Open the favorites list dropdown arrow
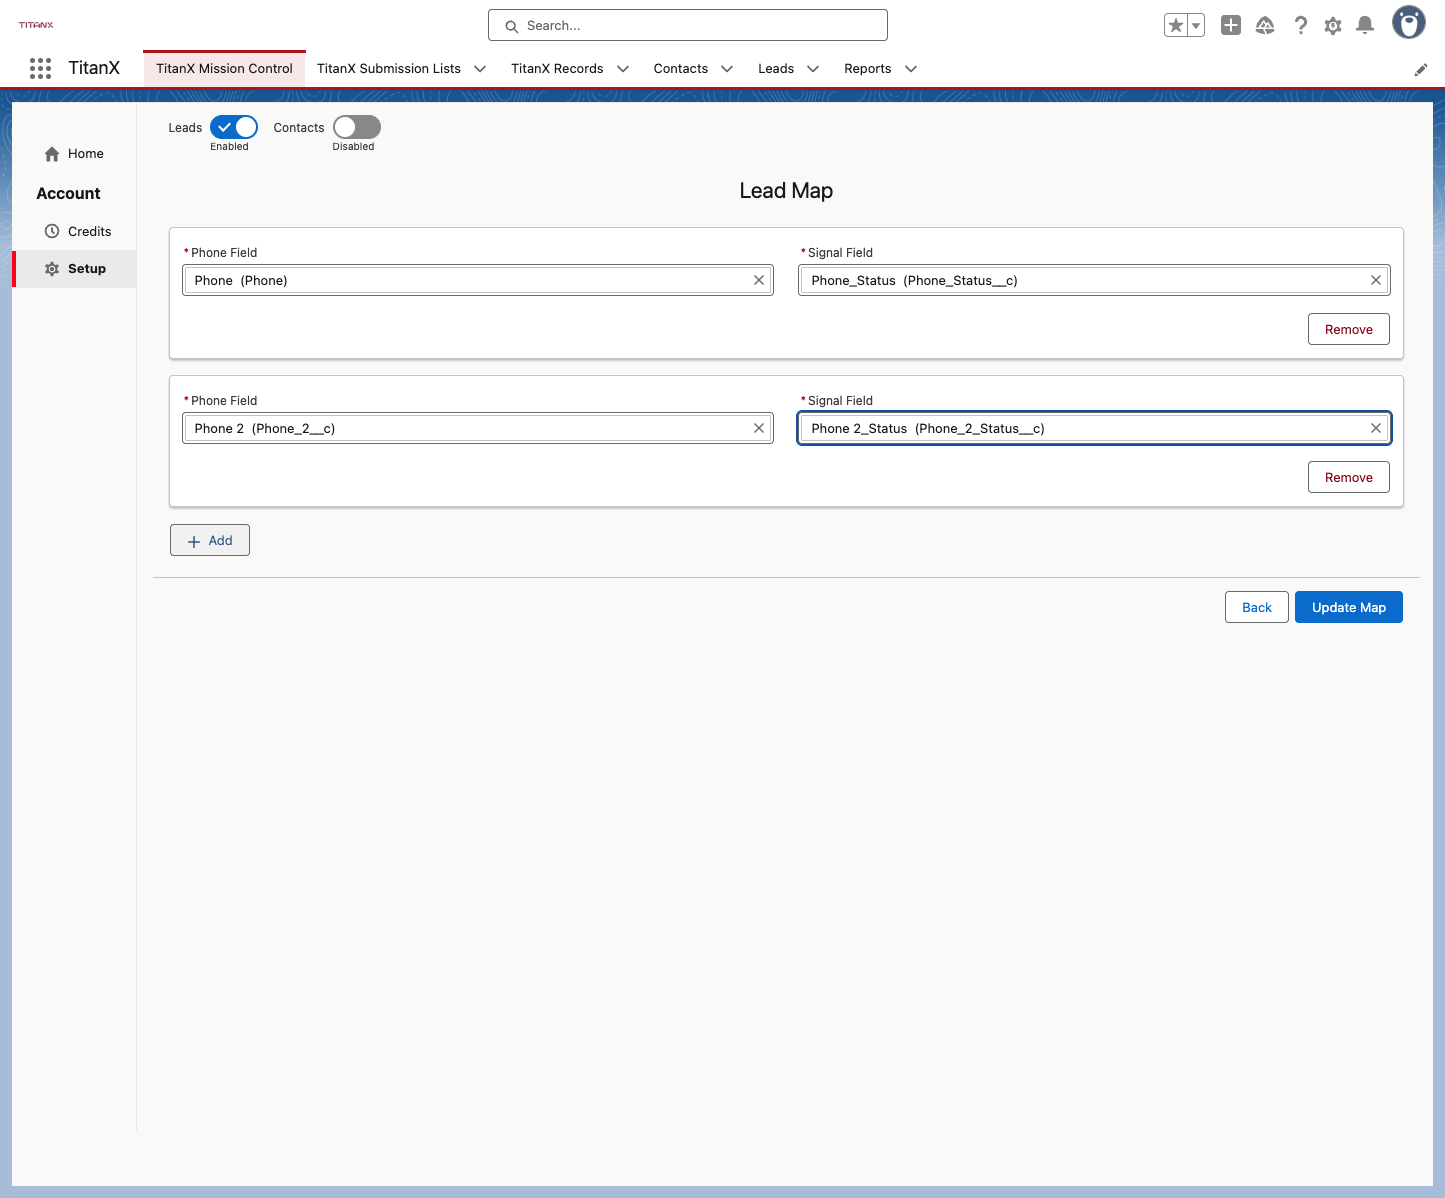This screenshot has width=1445, height=1198. pyautogui.click(x=1196, y=26)
